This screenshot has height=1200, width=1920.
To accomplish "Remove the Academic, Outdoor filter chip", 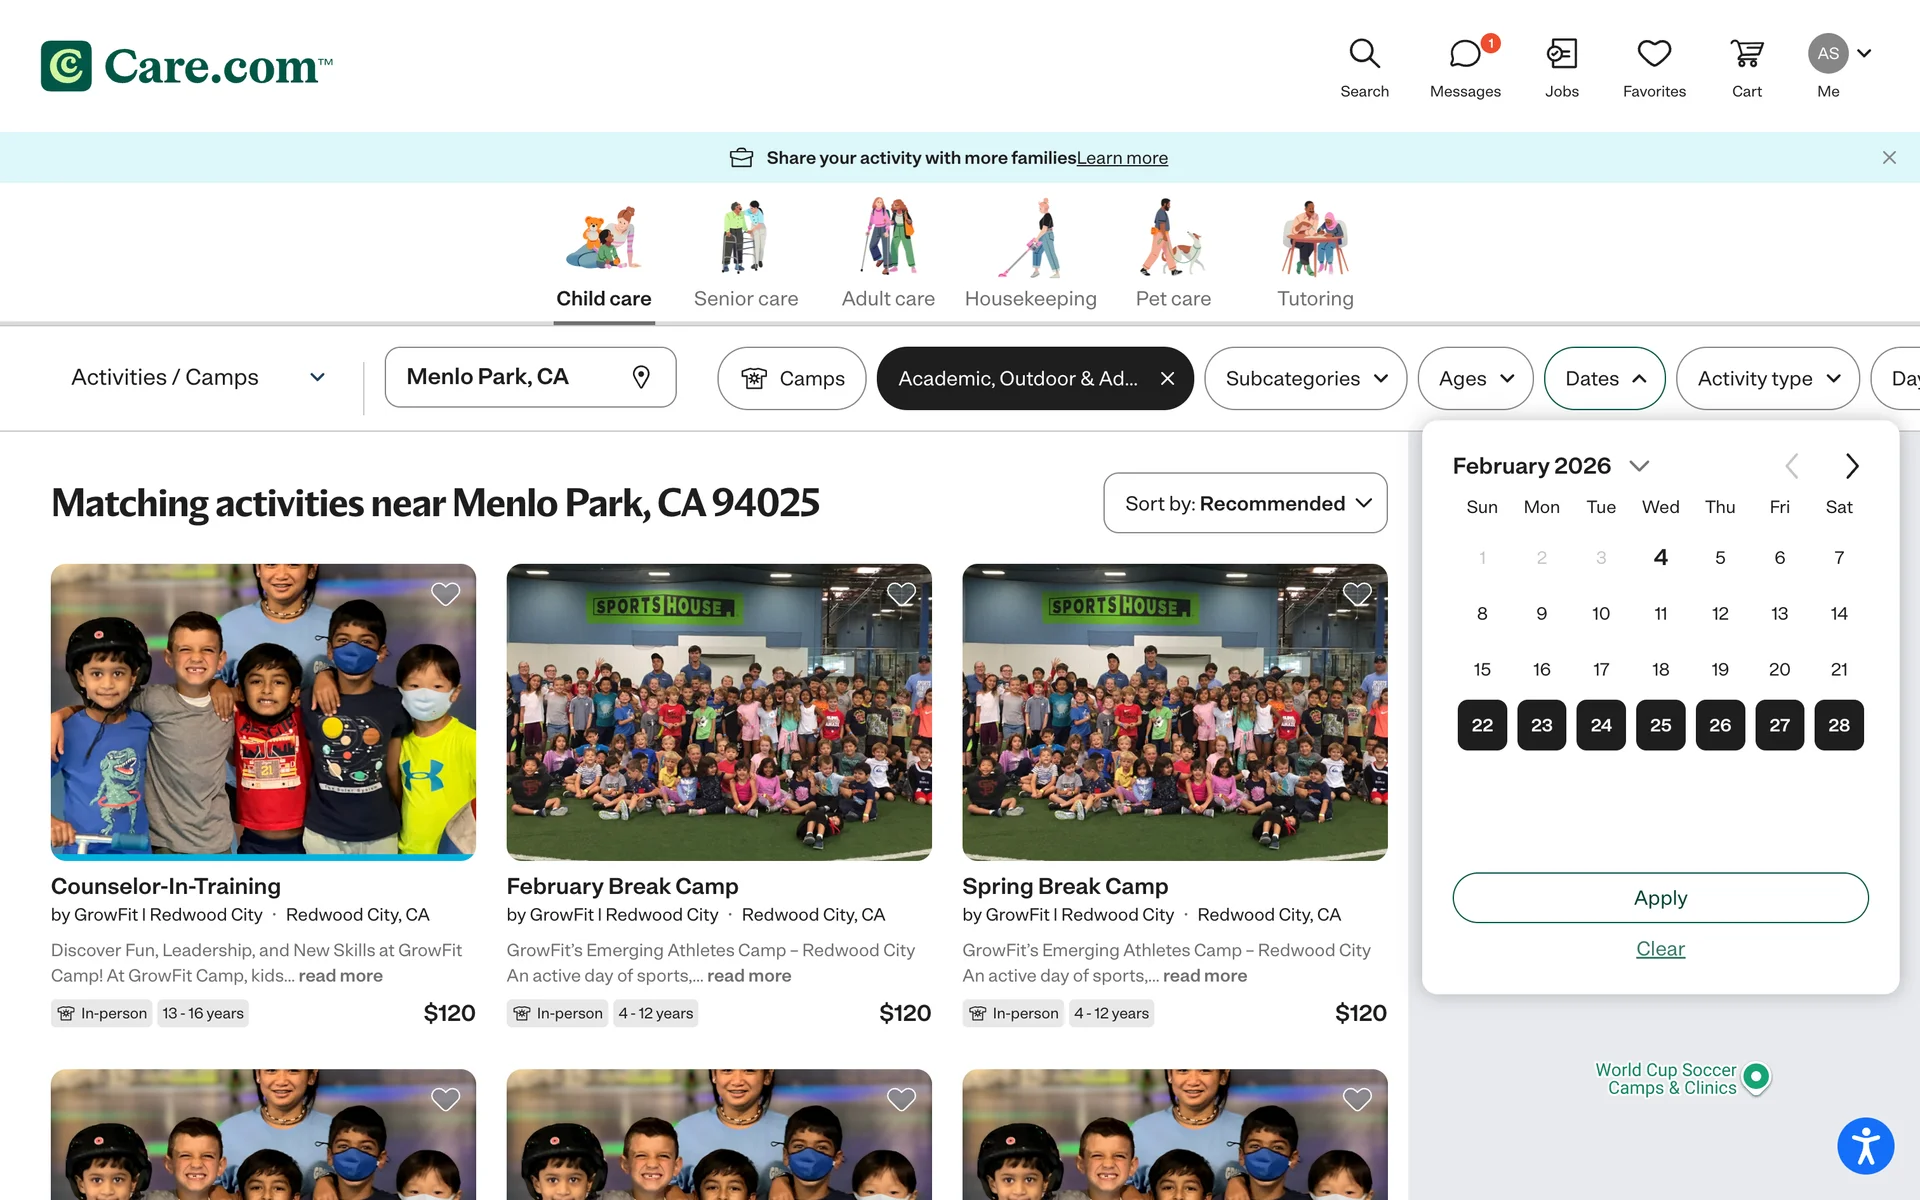I will coord(1167,378).
